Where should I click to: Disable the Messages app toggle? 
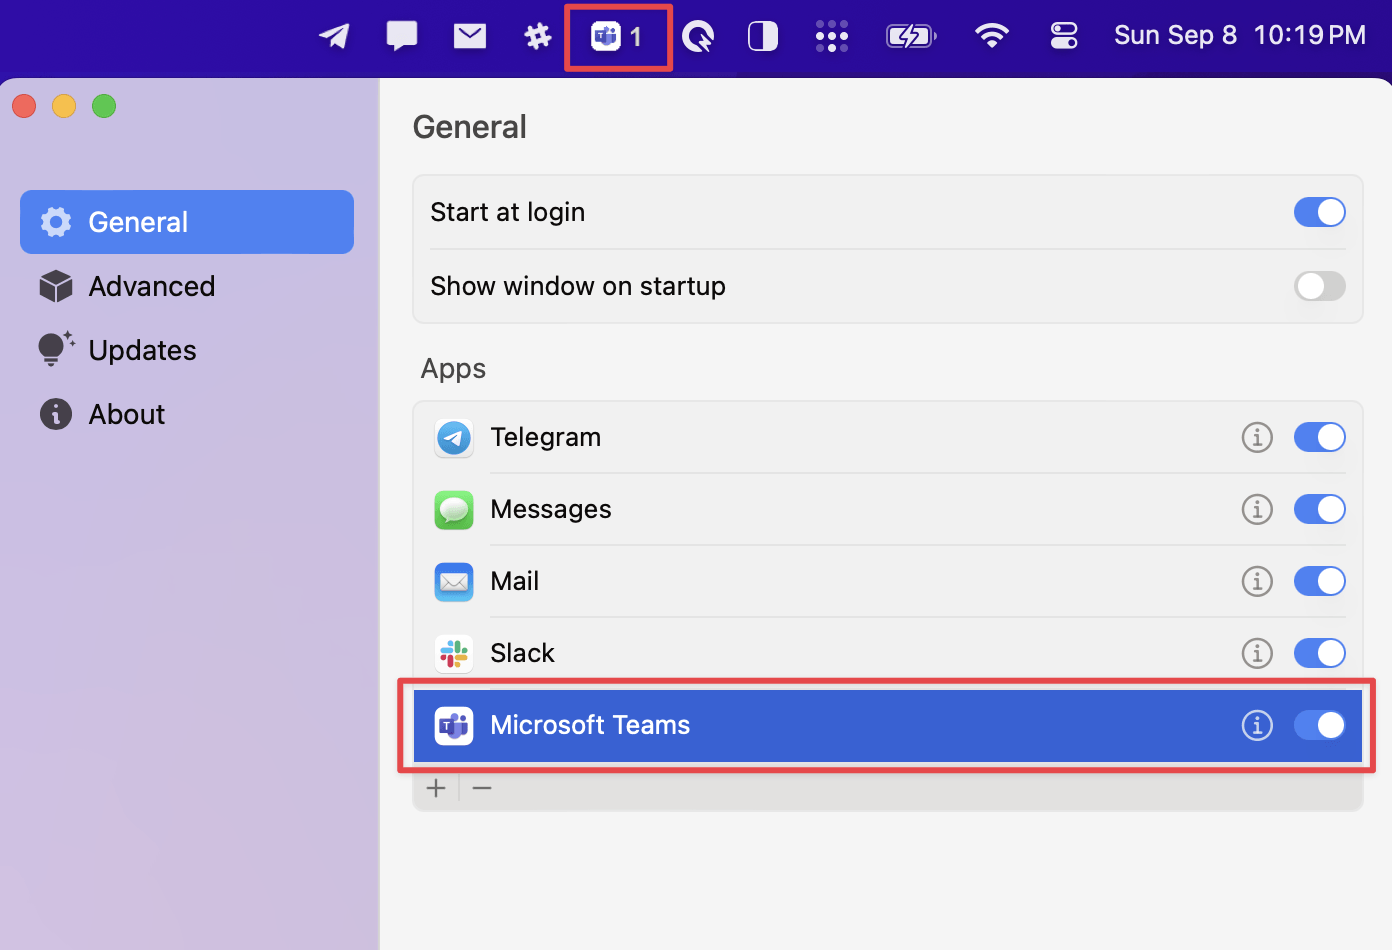1320,509
